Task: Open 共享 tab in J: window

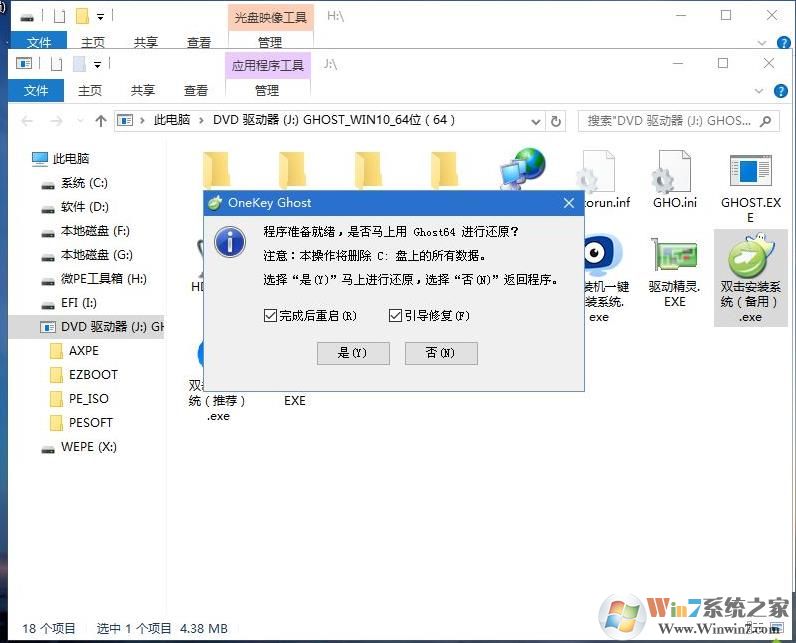Action: click(x=143, y=90)
